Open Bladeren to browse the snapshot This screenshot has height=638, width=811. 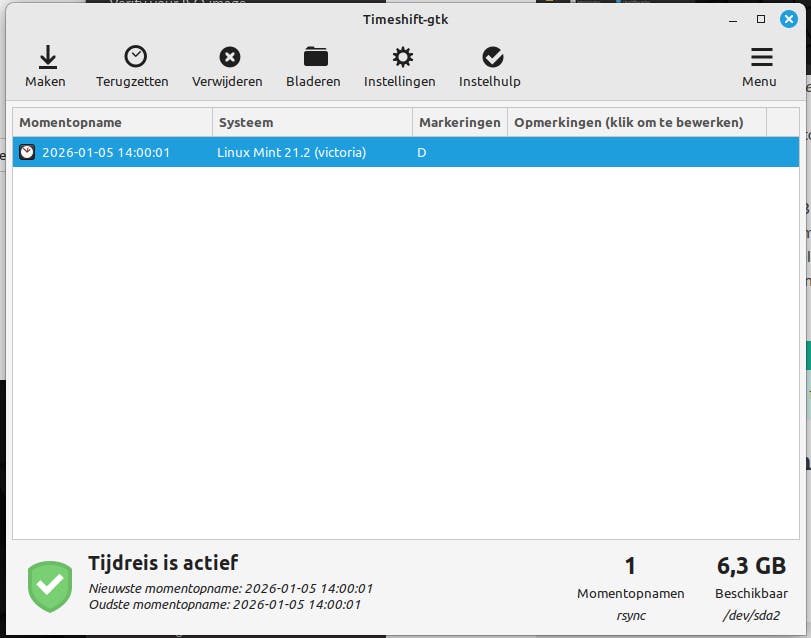click(313, 67)
